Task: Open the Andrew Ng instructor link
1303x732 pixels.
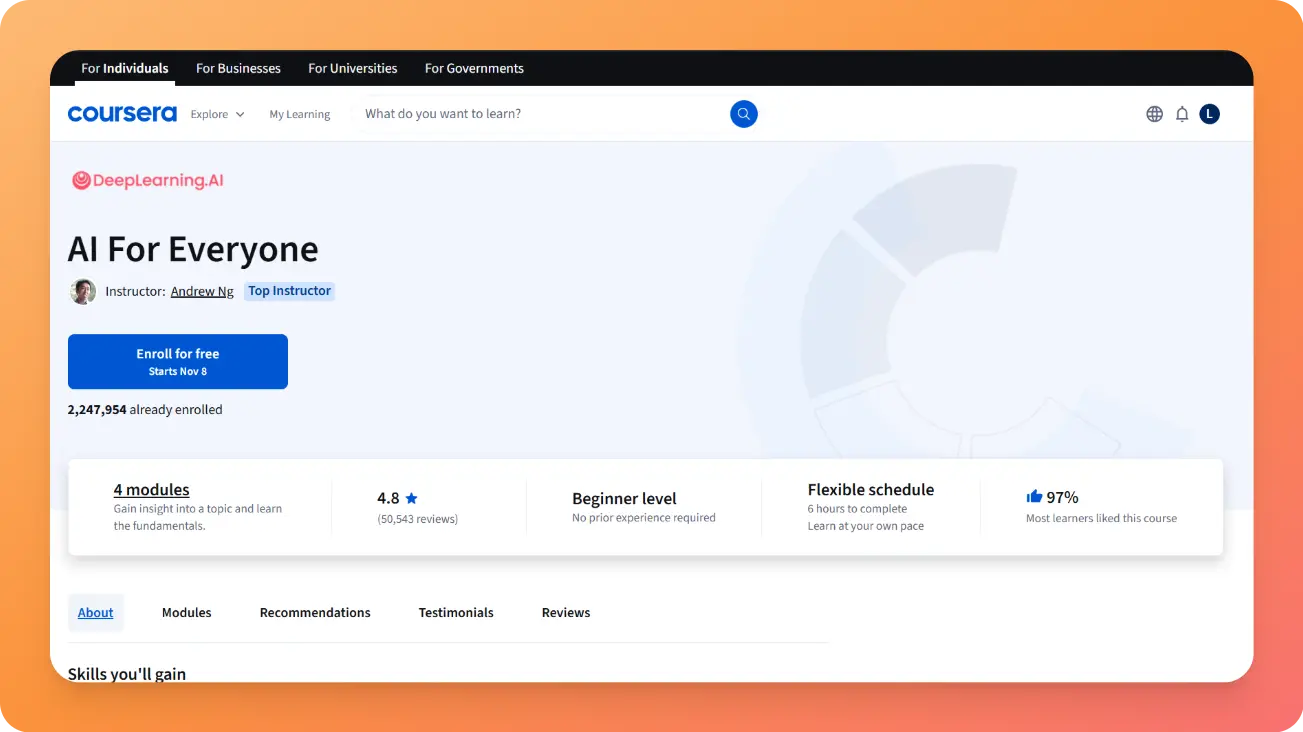Action: [x=202, y=291]
